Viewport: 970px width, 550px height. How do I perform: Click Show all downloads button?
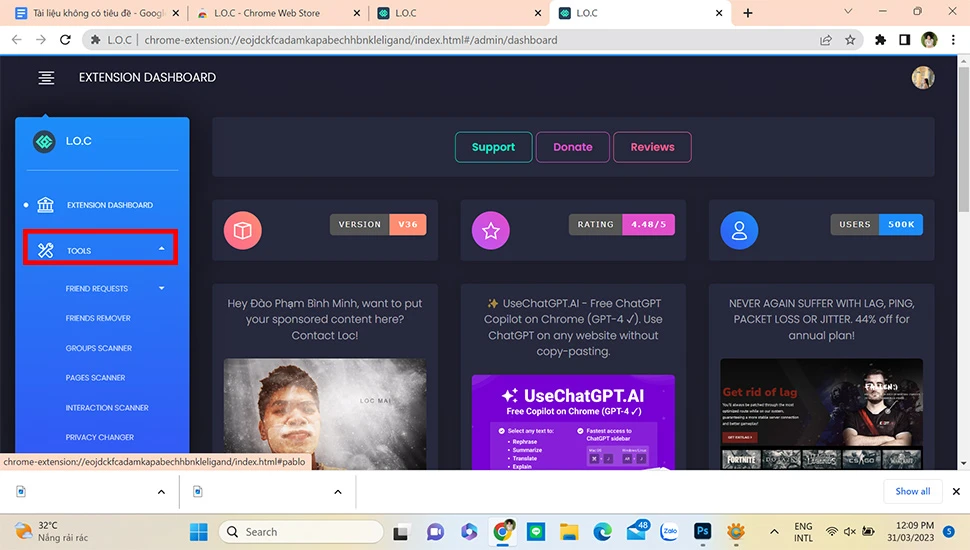[912, 491]
